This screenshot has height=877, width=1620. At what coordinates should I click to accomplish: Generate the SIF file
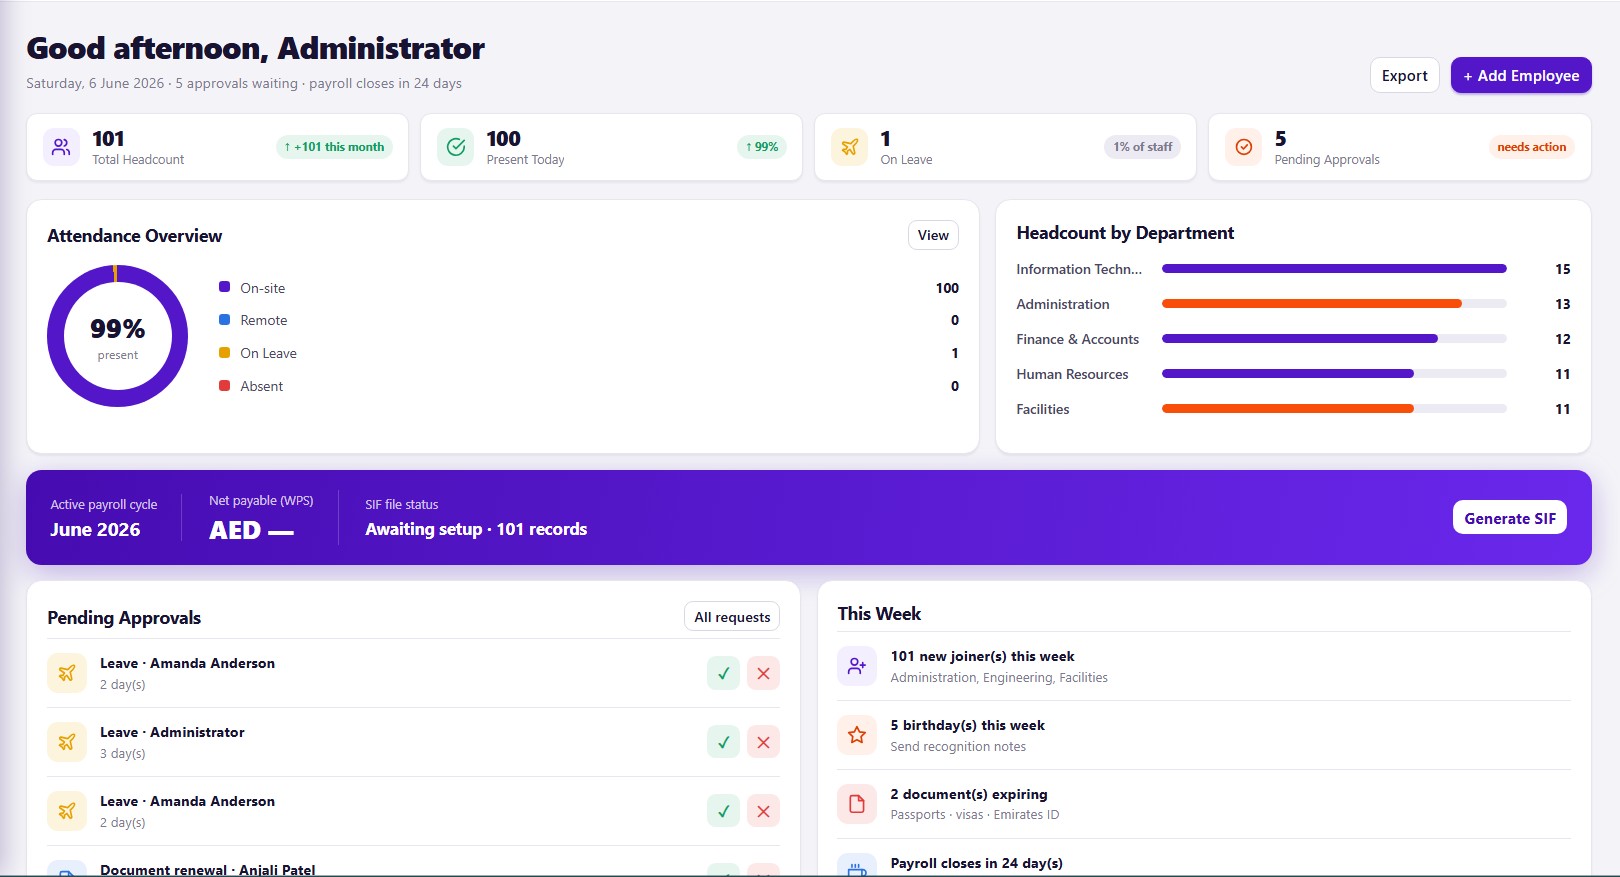tap(1510, 518)
